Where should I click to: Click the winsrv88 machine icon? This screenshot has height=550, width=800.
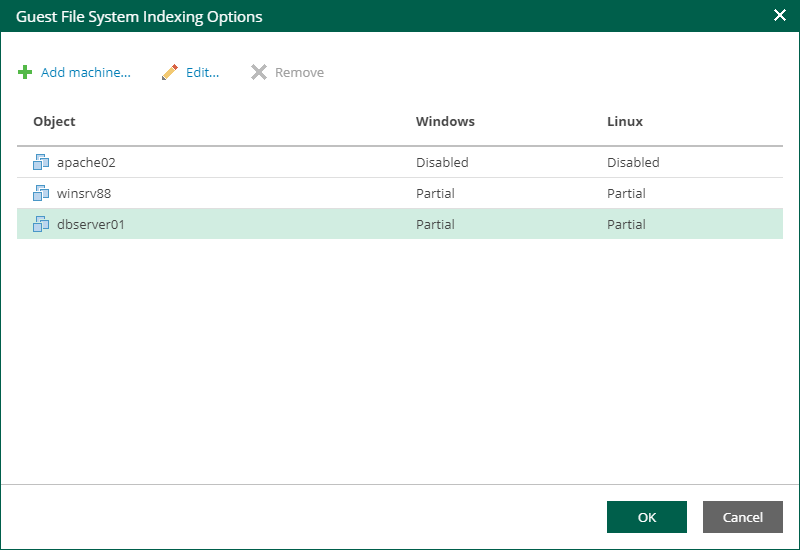pyautogui.click(x=41, y=193)
